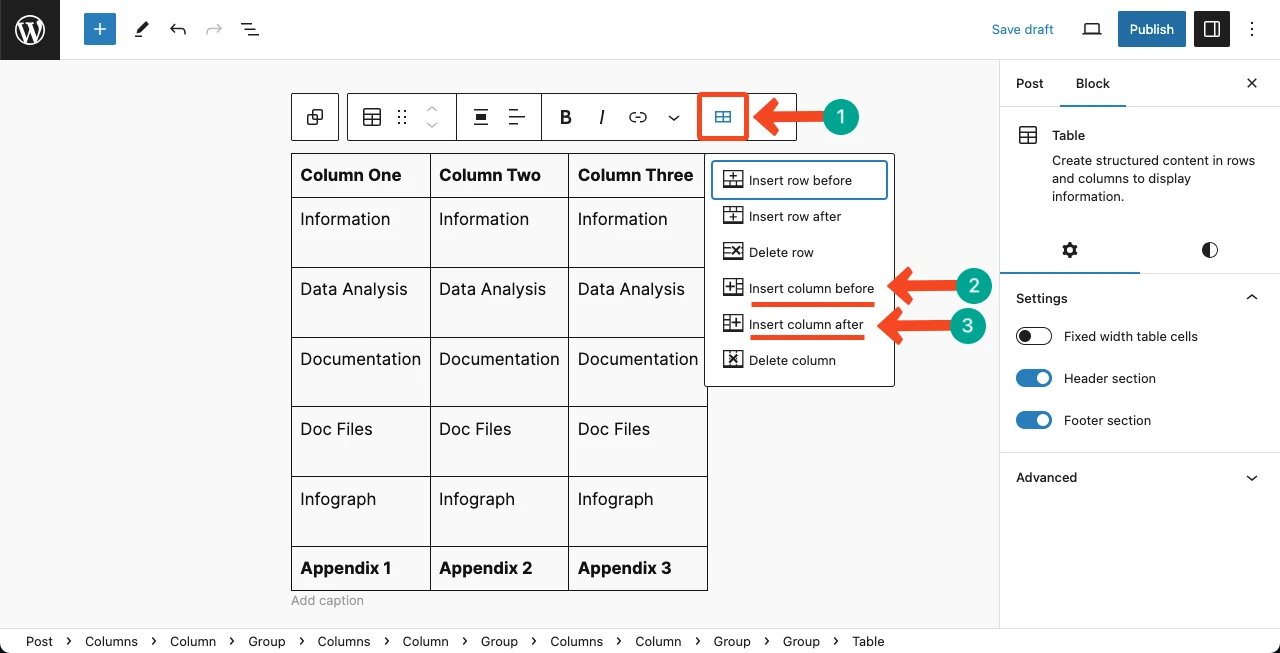Viewport: 1280px width, 653px height.
Task: Apply italic formatting
Action: tap(602, 117)
